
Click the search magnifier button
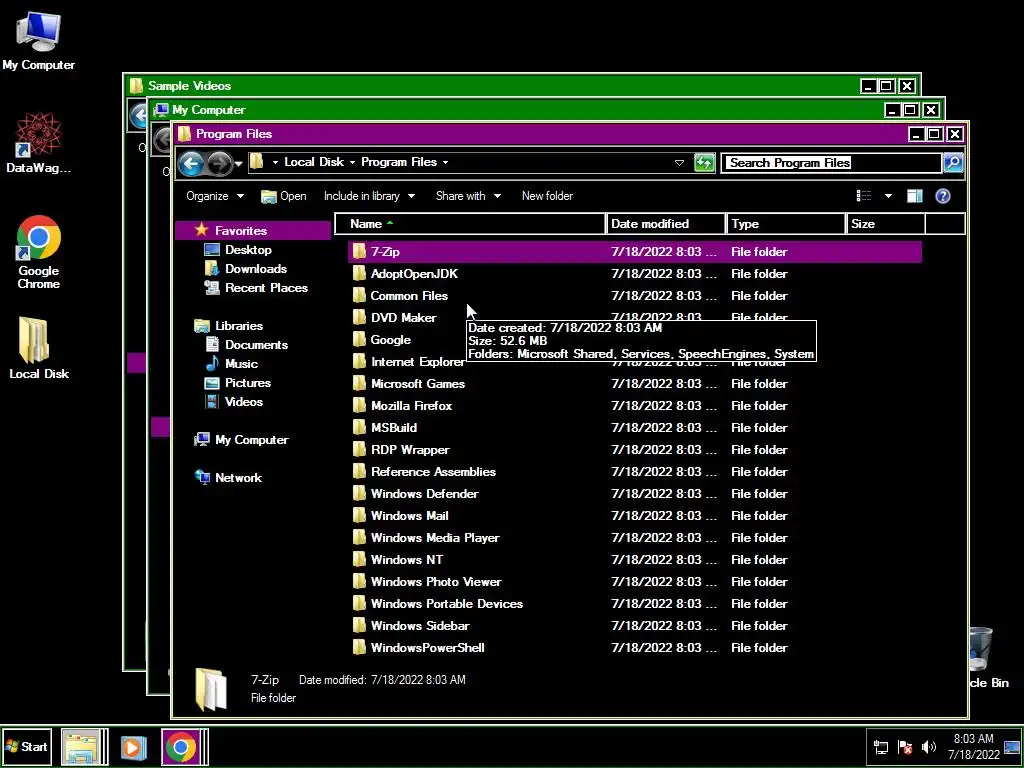click(953, 163)
